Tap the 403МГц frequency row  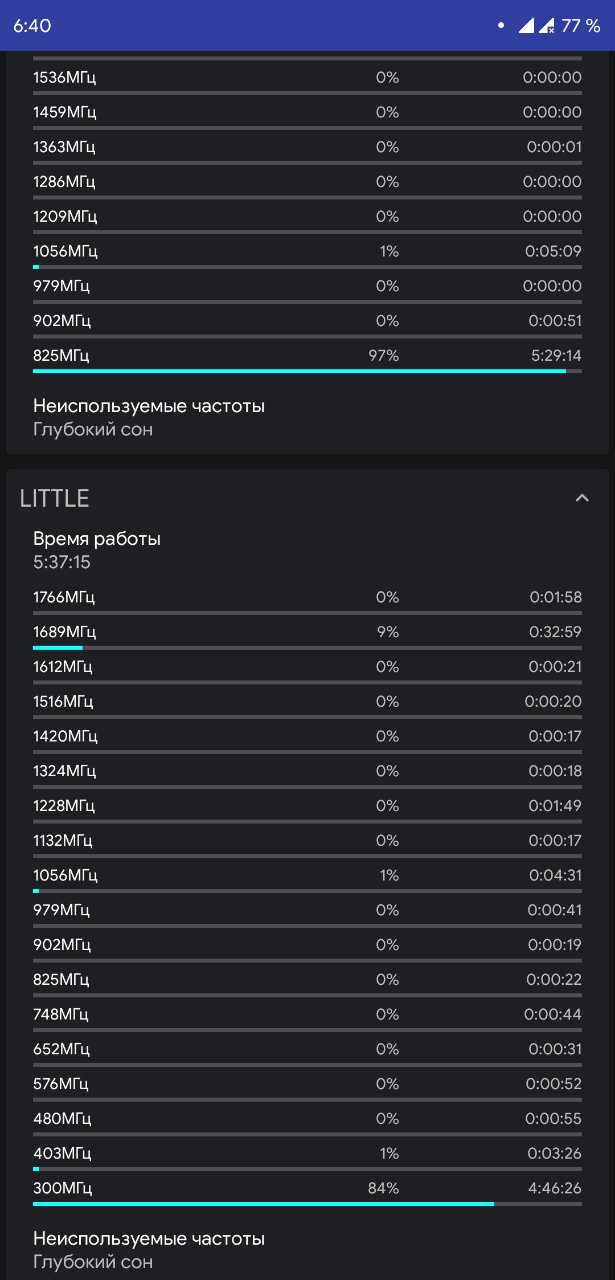coord(307,1154)
